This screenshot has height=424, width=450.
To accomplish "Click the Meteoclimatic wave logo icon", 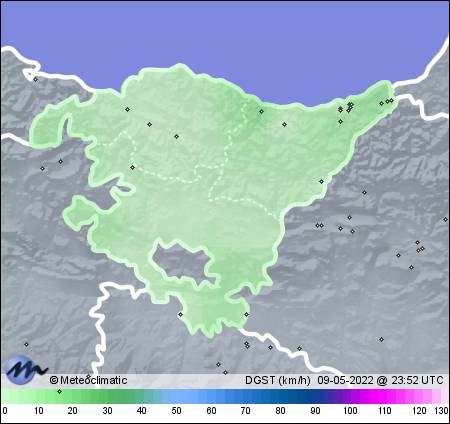I will pyautogui.click(x=26, y=369).
